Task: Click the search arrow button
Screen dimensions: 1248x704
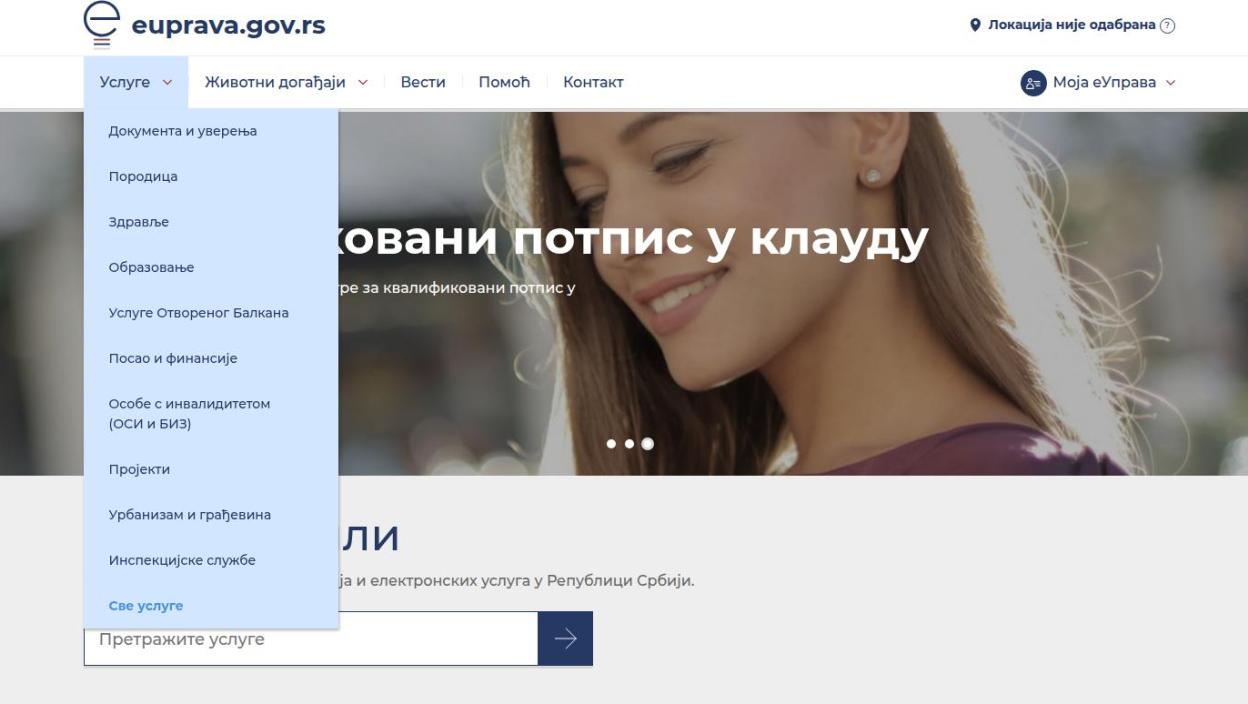Action: tap(565, 639)
